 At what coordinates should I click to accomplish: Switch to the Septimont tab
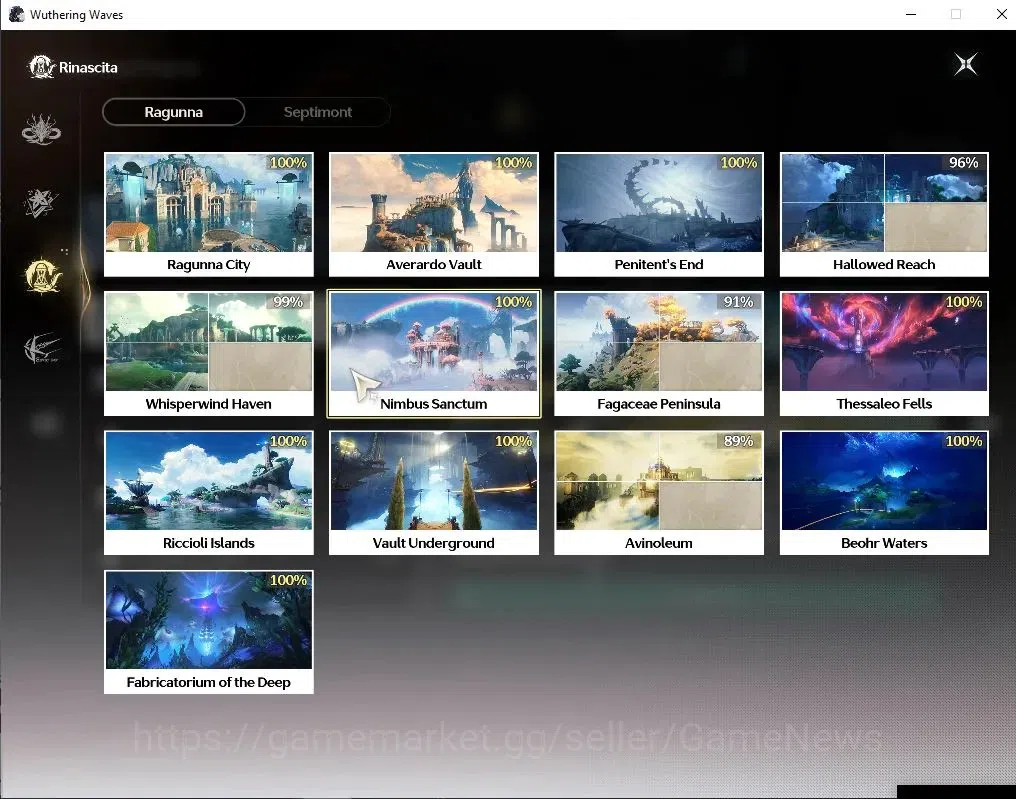click(x=318, y=112)
